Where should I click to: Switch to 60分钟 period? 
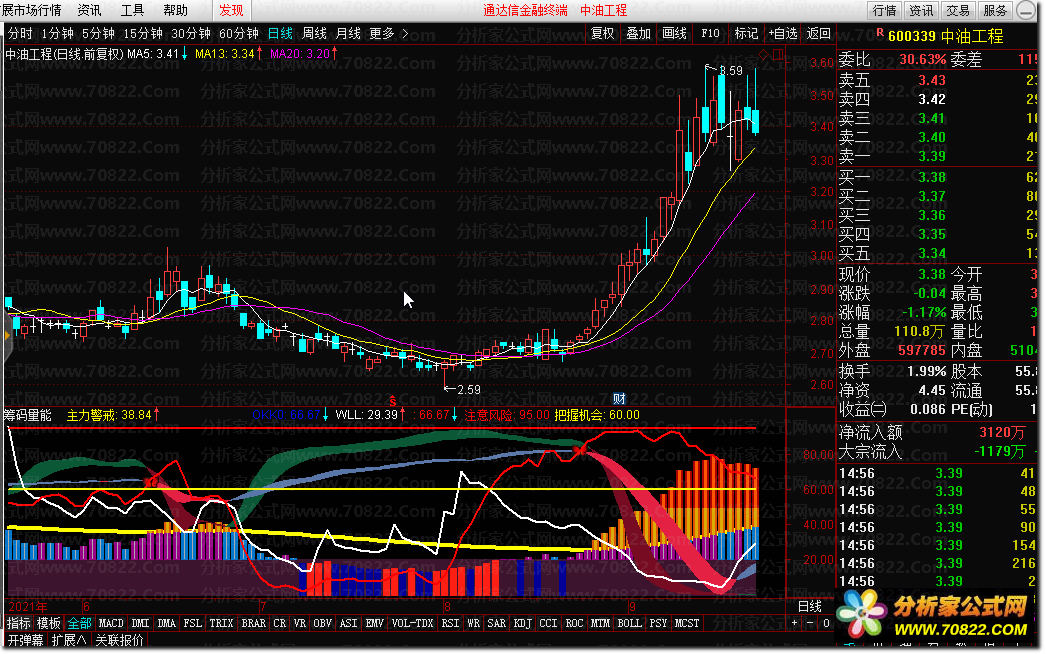[239, 33]
